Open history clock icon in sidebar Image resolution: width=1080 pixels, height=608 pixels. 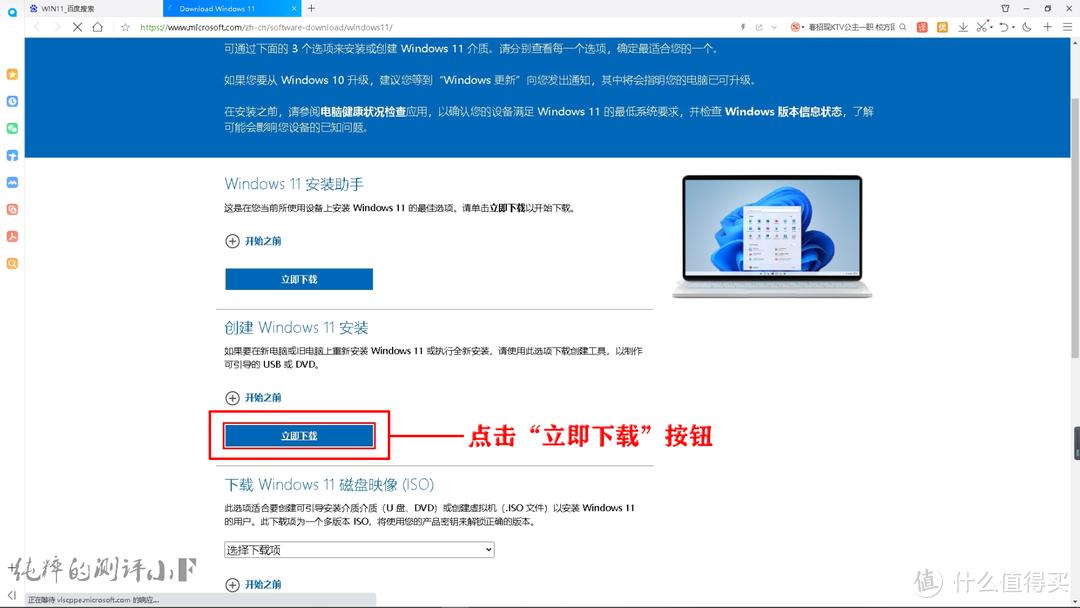(x=12, y=101)
